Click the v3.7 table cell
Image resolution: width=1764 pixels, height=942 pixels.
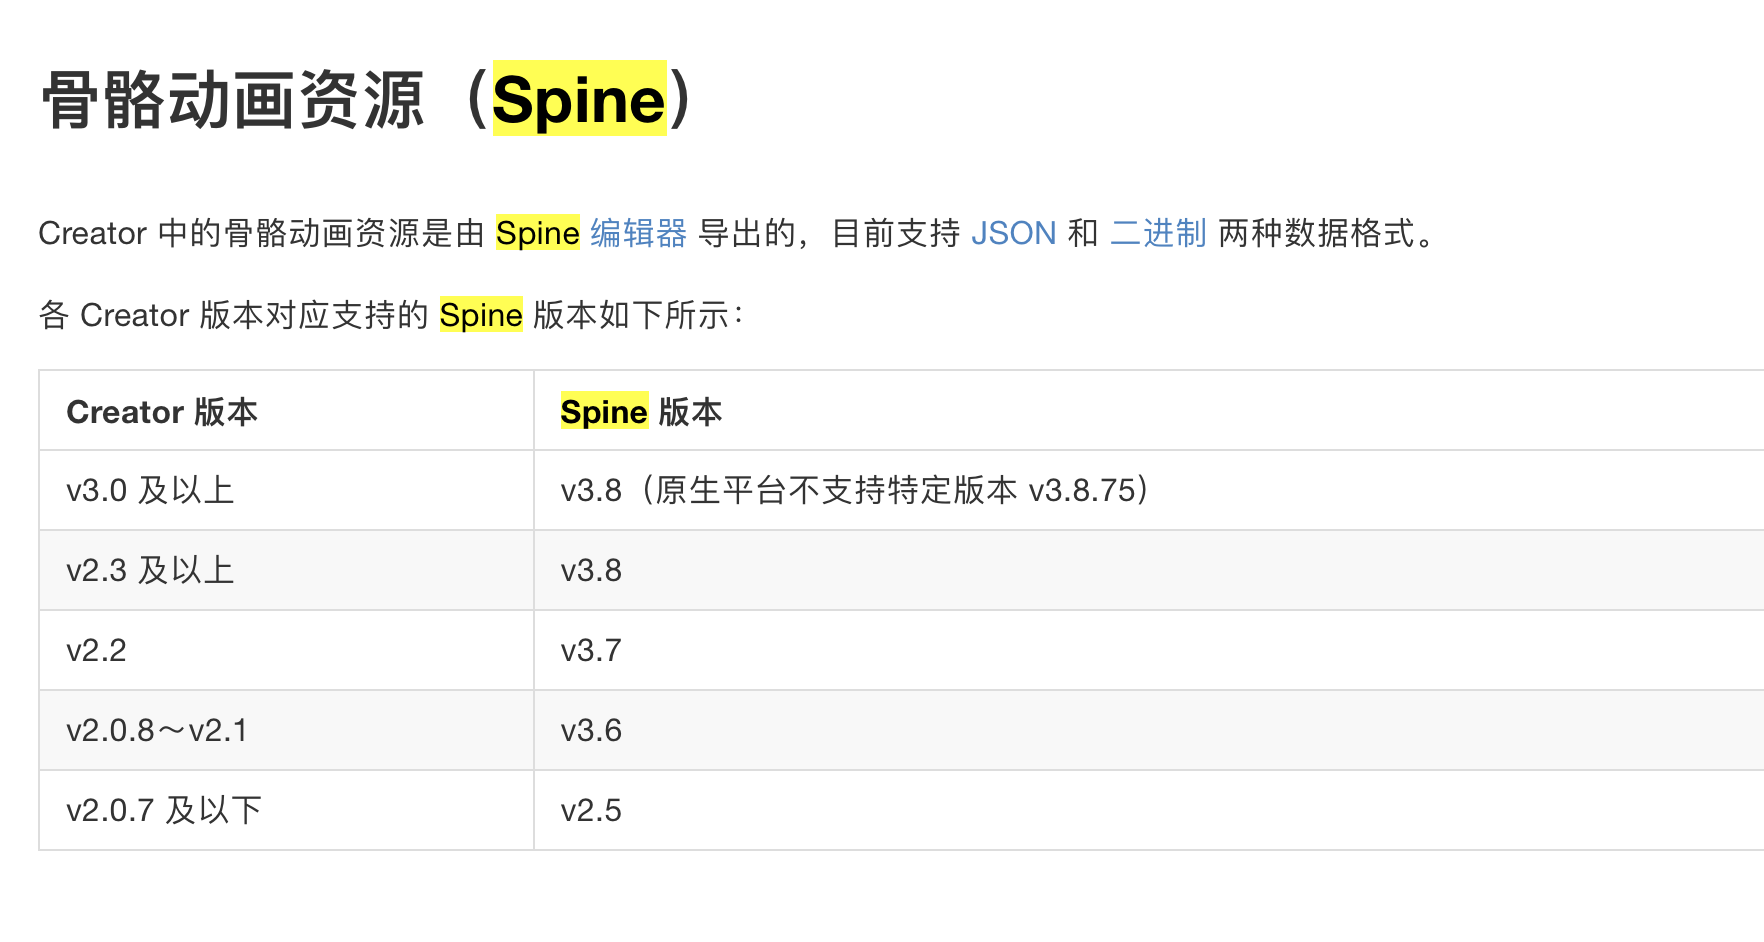coord(591,650)
